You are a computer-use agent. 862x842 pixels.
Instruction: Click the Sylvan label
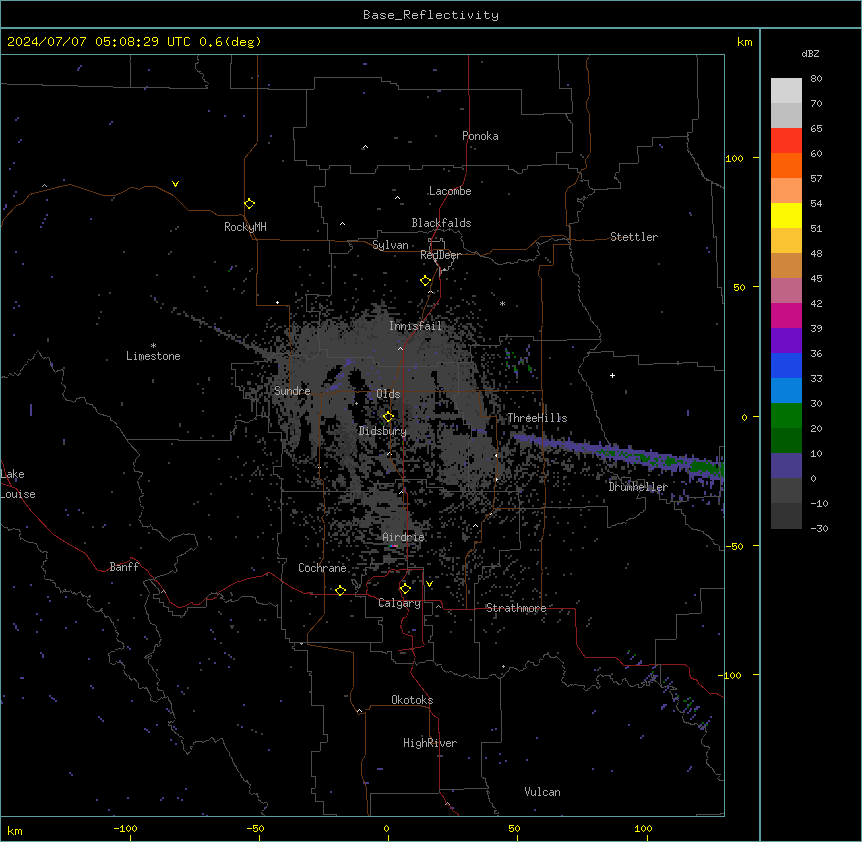click(x=390, y=245)
